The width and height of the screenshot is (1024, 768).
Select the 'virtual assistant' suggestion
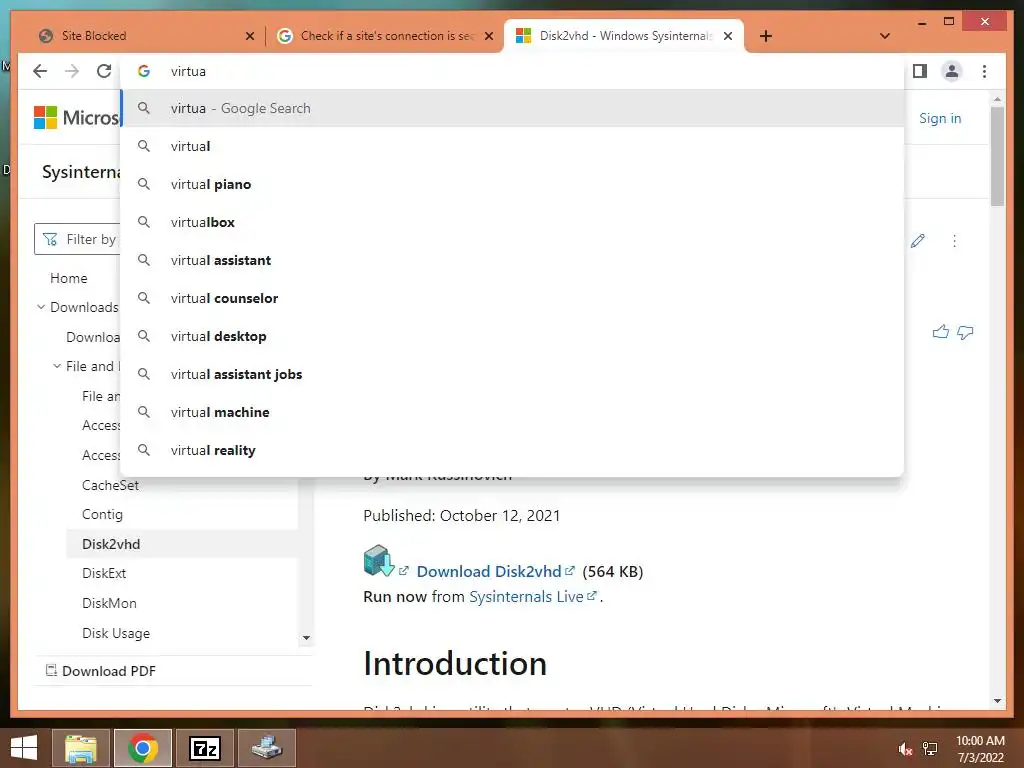513,260
